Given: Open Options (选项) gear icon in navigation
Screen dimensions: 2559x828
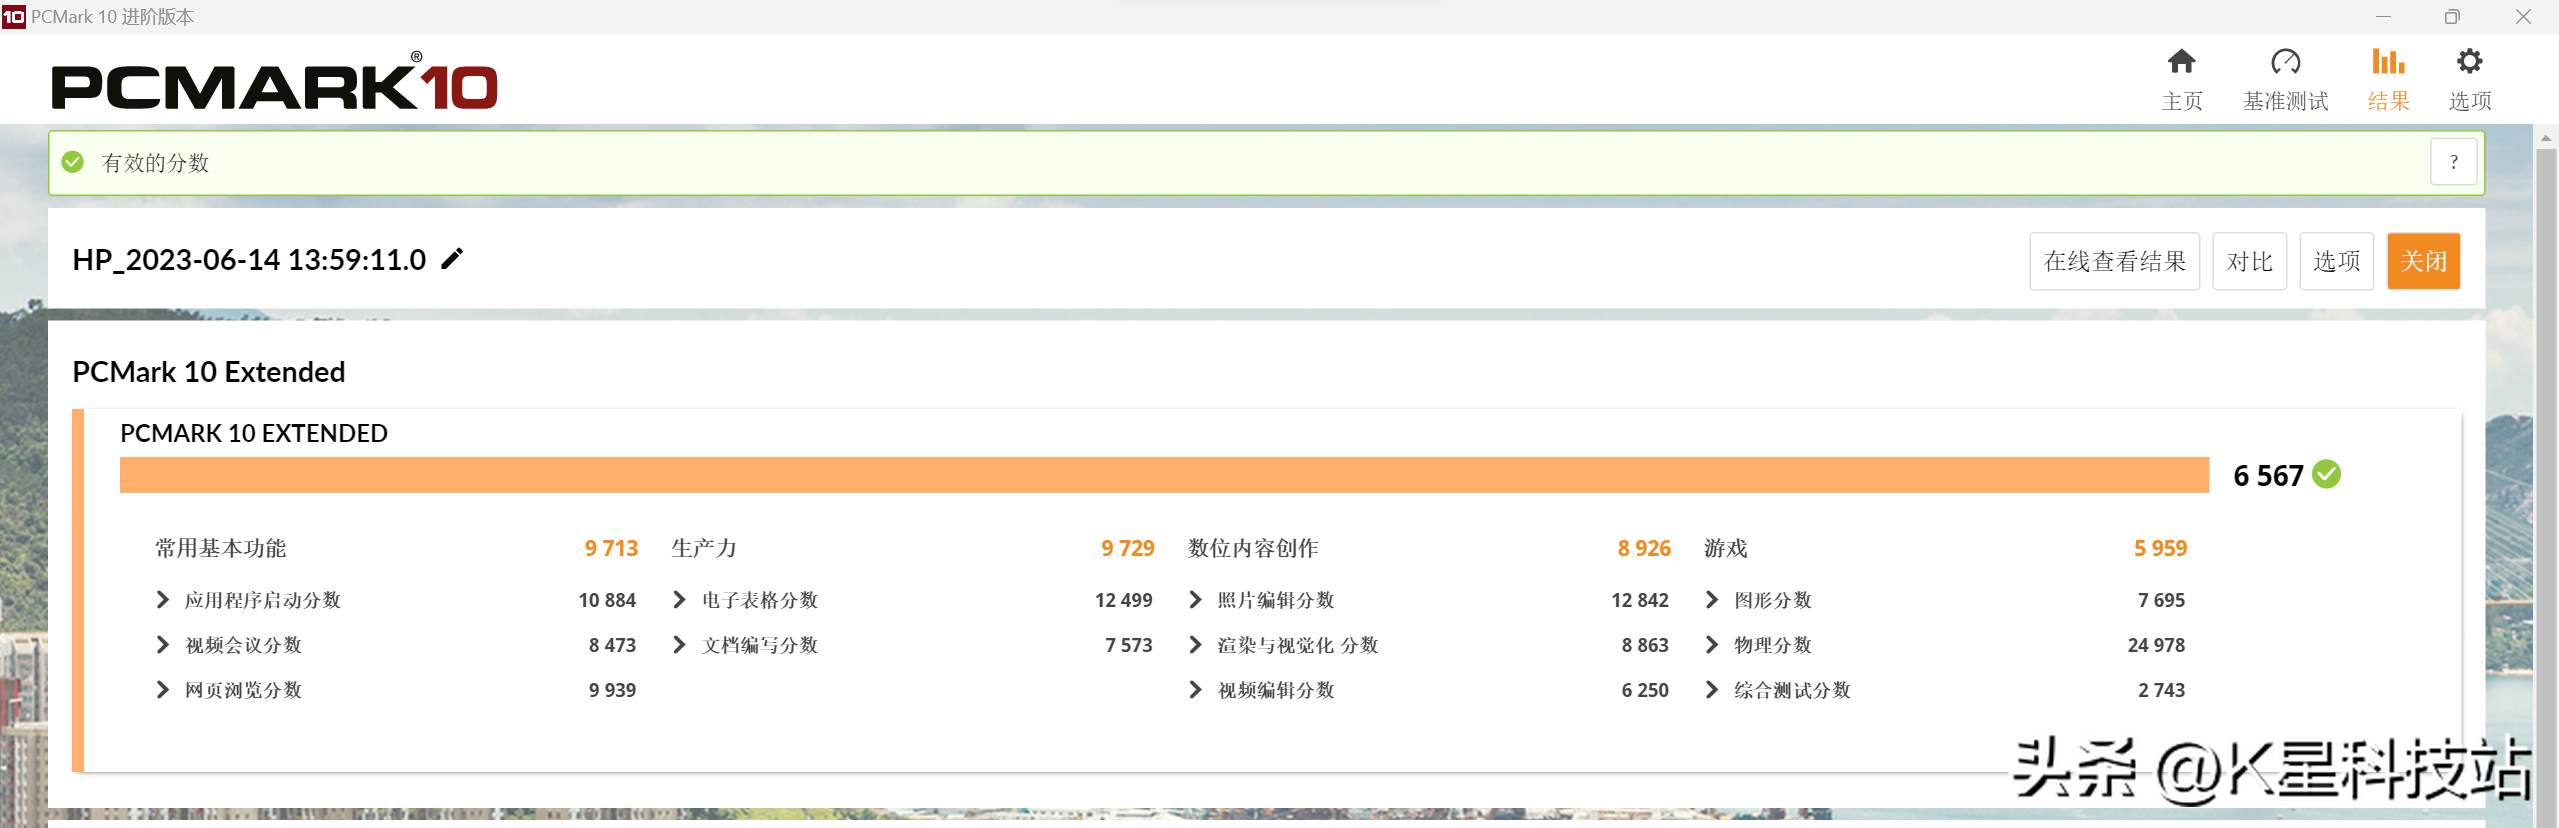Looking at the screenshot, I should pyautogui.click(x=2469, y=62).
